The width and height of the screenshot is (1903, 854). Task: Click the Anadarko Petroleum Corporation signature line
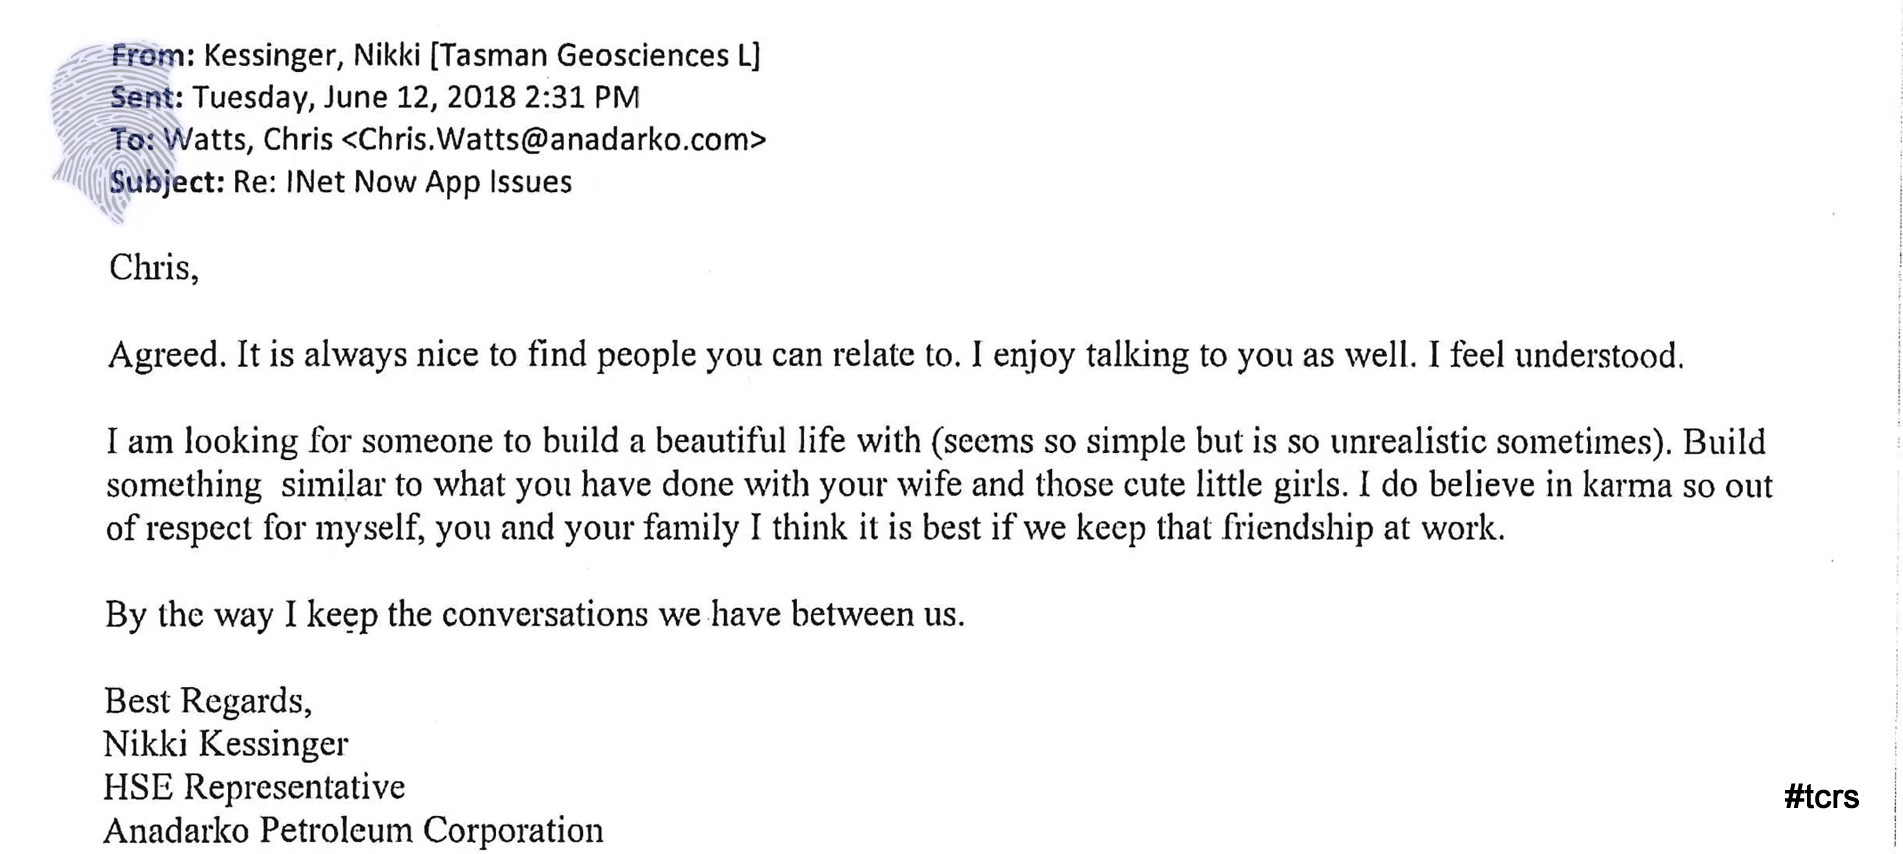point(353,831)
